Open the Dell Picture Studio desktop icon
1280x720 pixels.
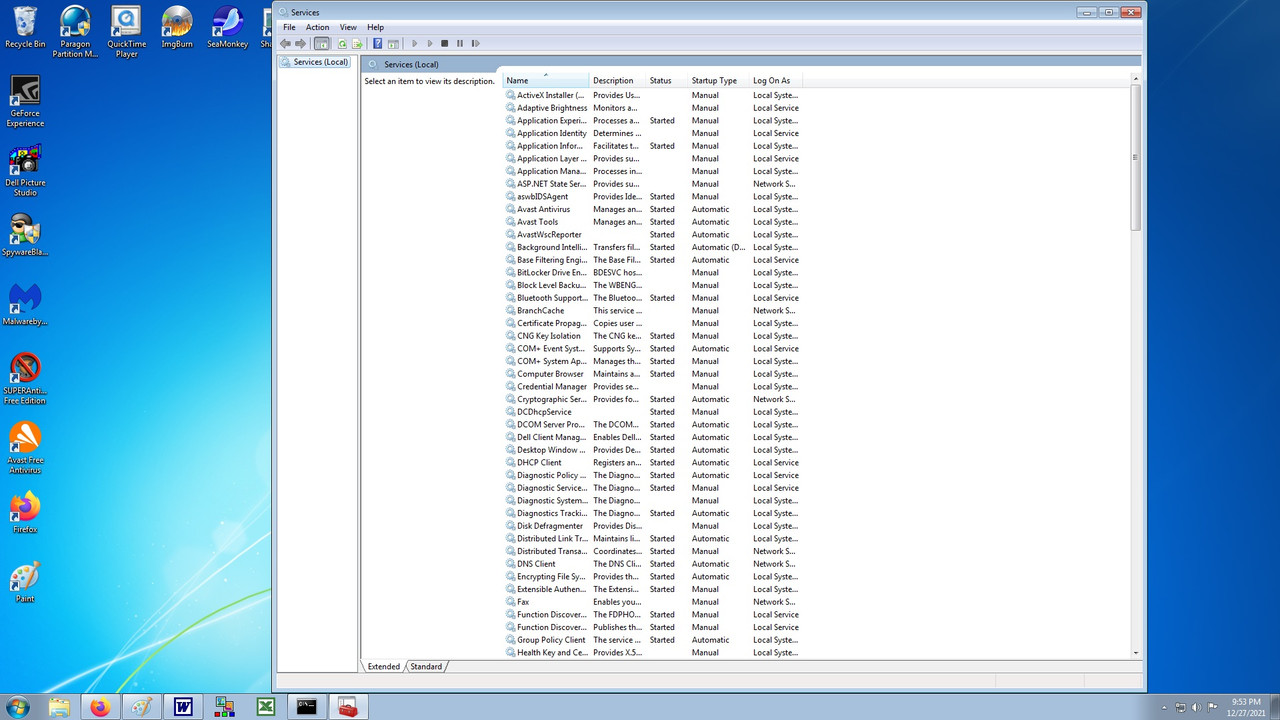[x=25, y=170]
